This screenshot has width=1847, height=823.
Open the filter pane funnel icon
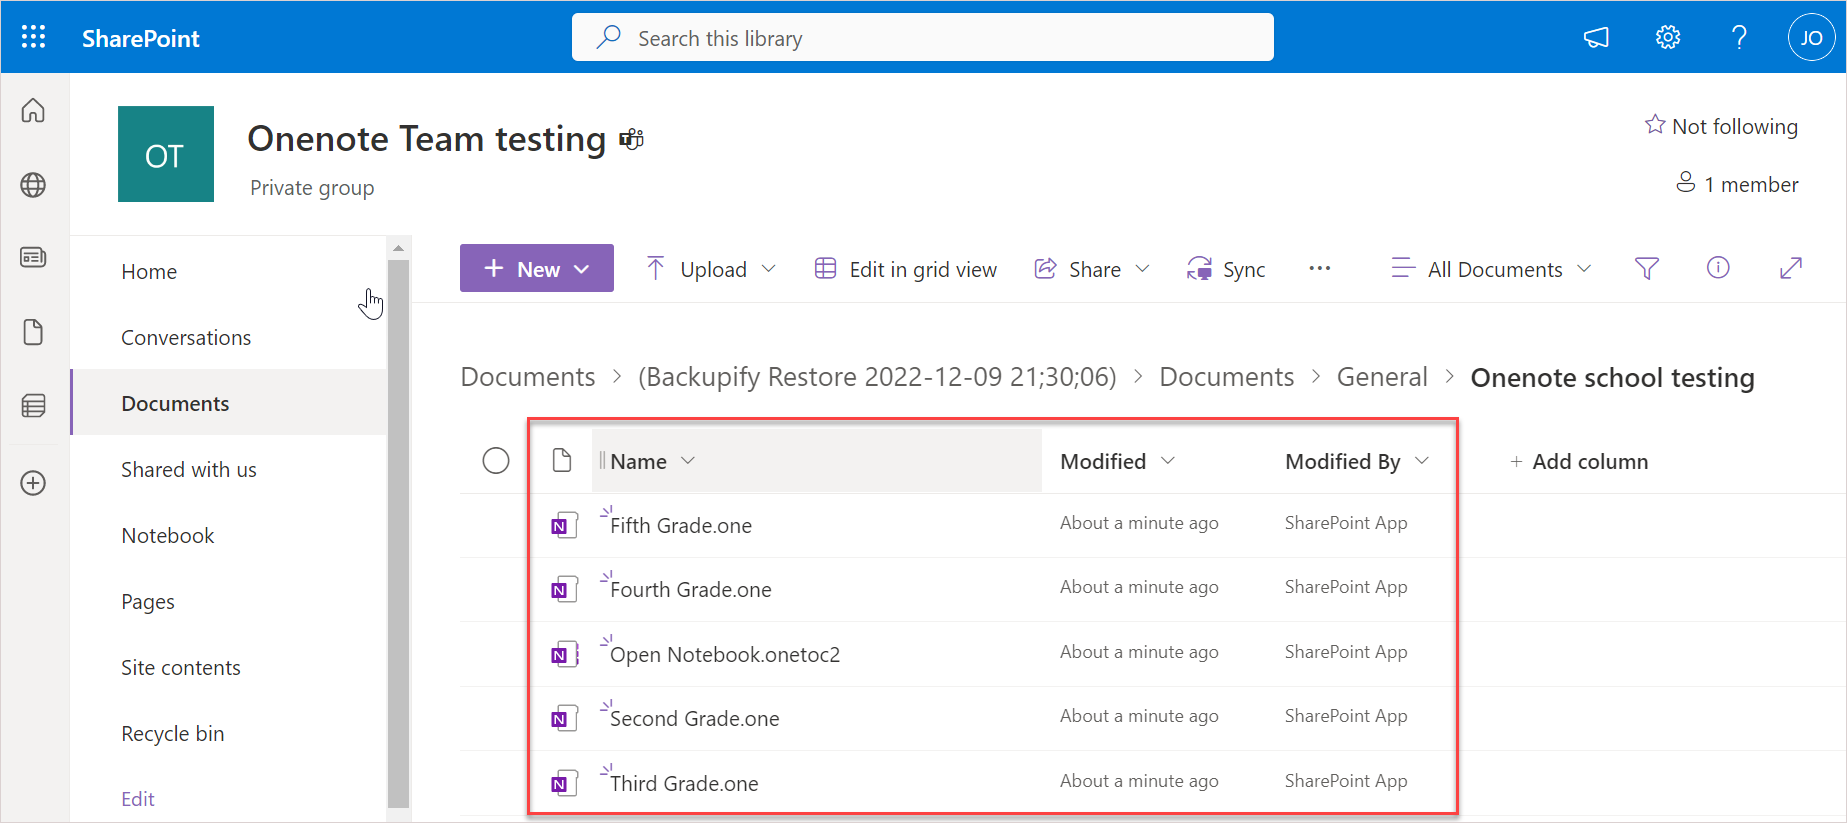point(1646,268)
